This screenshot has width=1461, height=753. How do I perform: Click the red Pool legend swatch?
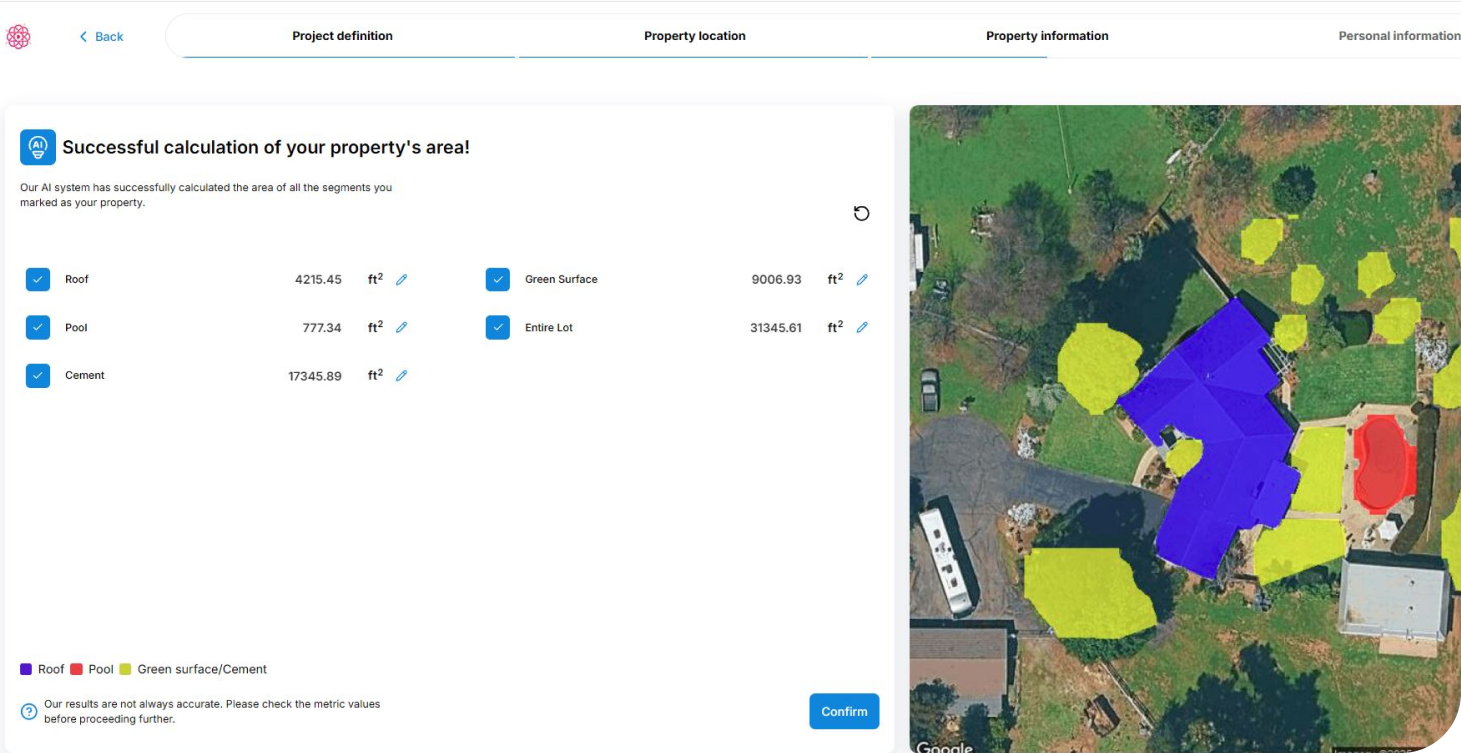tap(76, 669)
